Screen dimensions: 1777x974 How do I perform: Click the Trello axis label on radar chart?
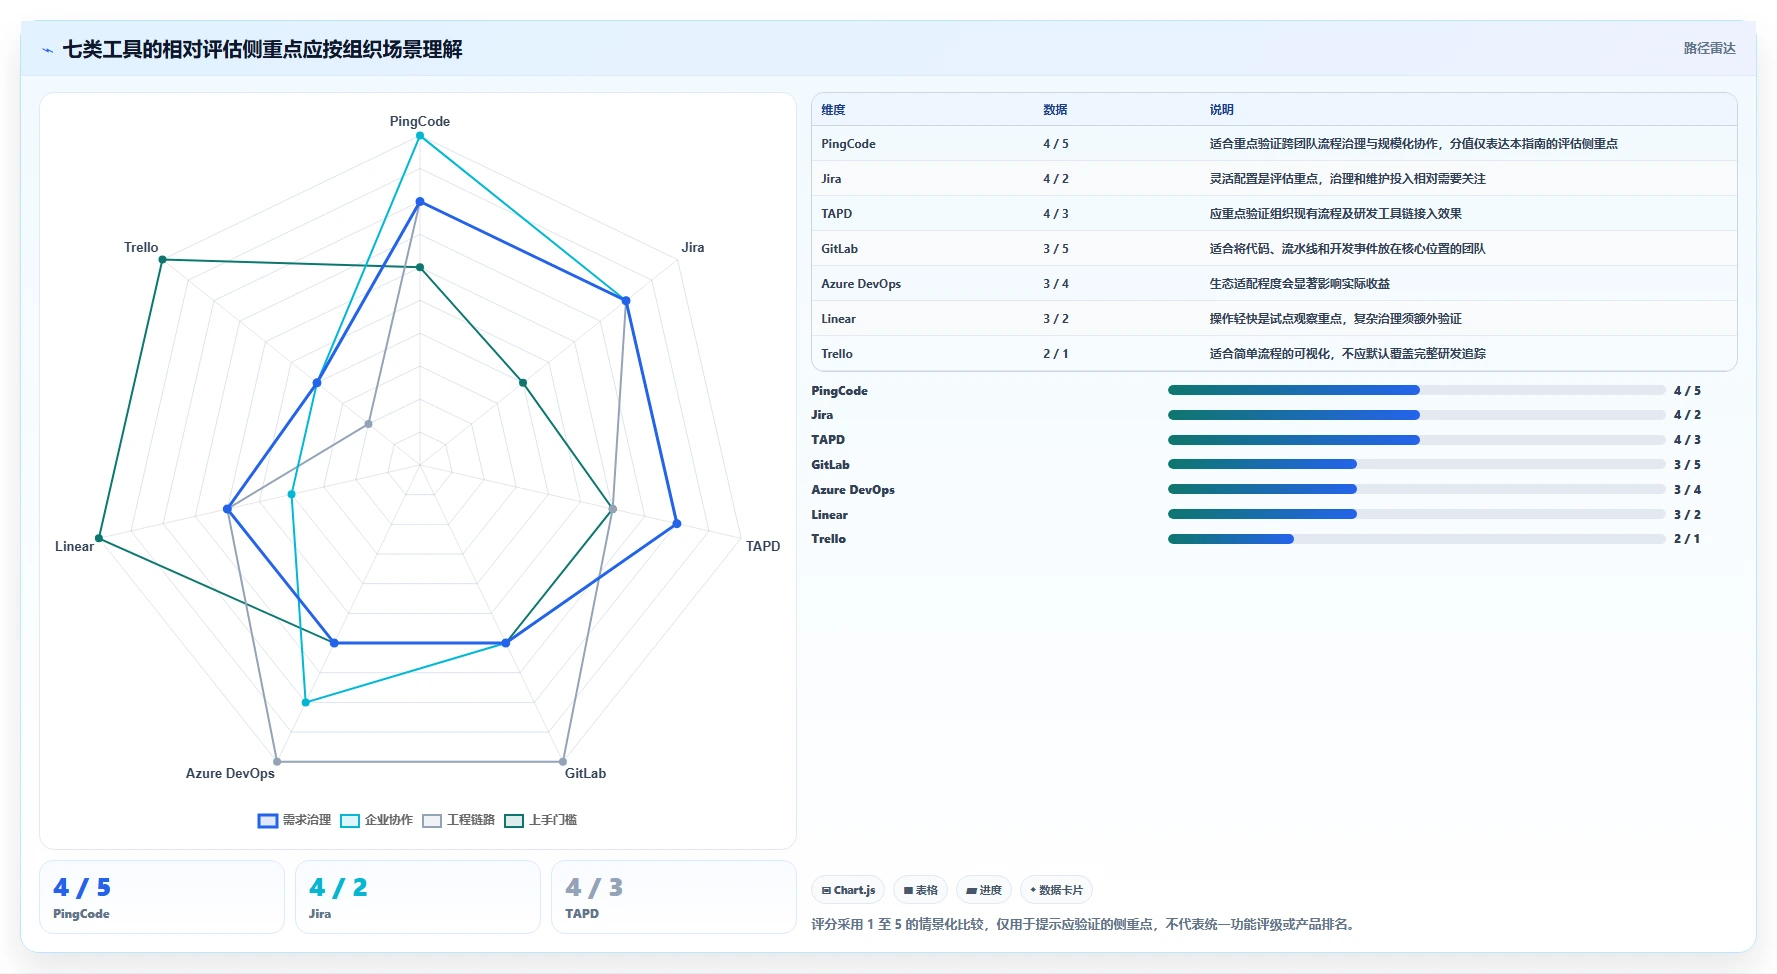141,247
